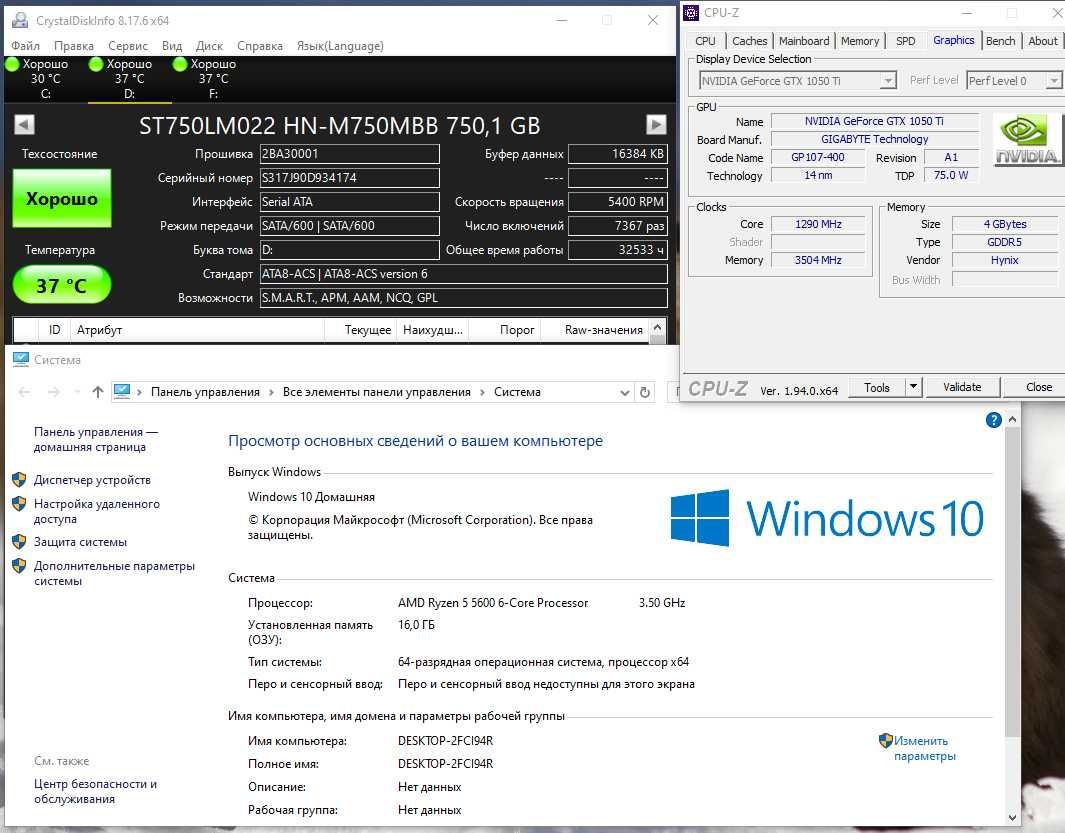Screen dimensions: 1065x833
Task: Click the Windows 10 logo
Action: tap(827, 518)
